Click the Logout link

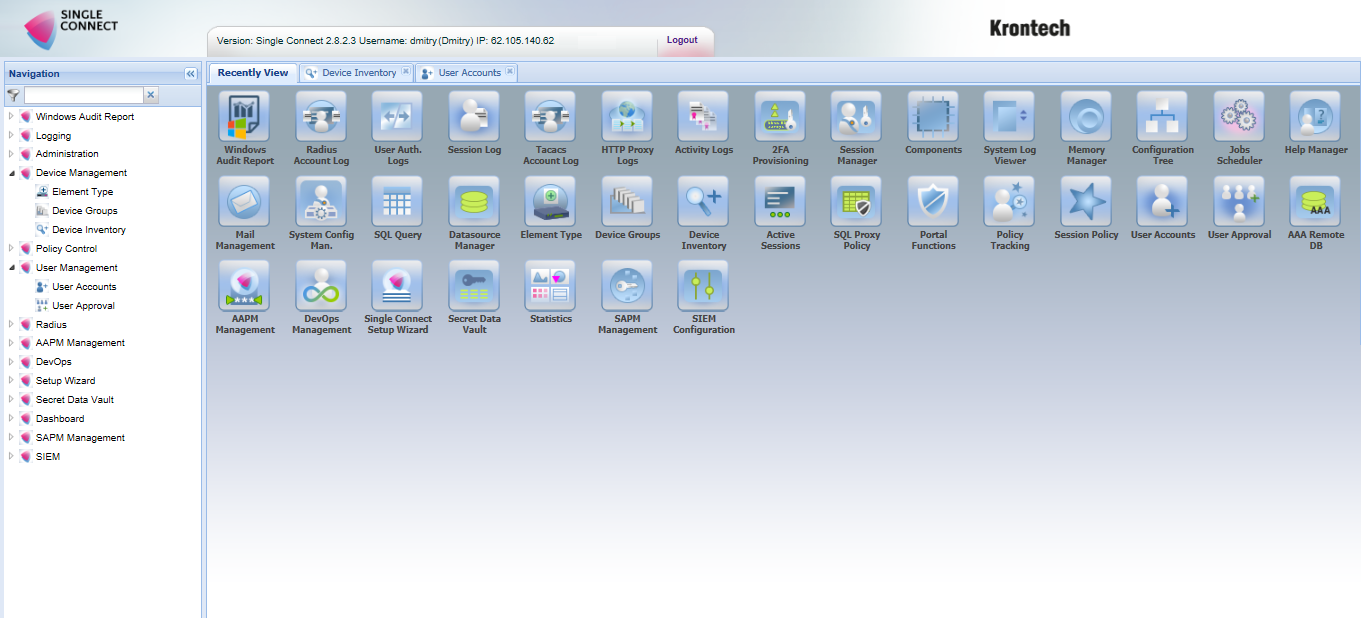coord(682,41)
